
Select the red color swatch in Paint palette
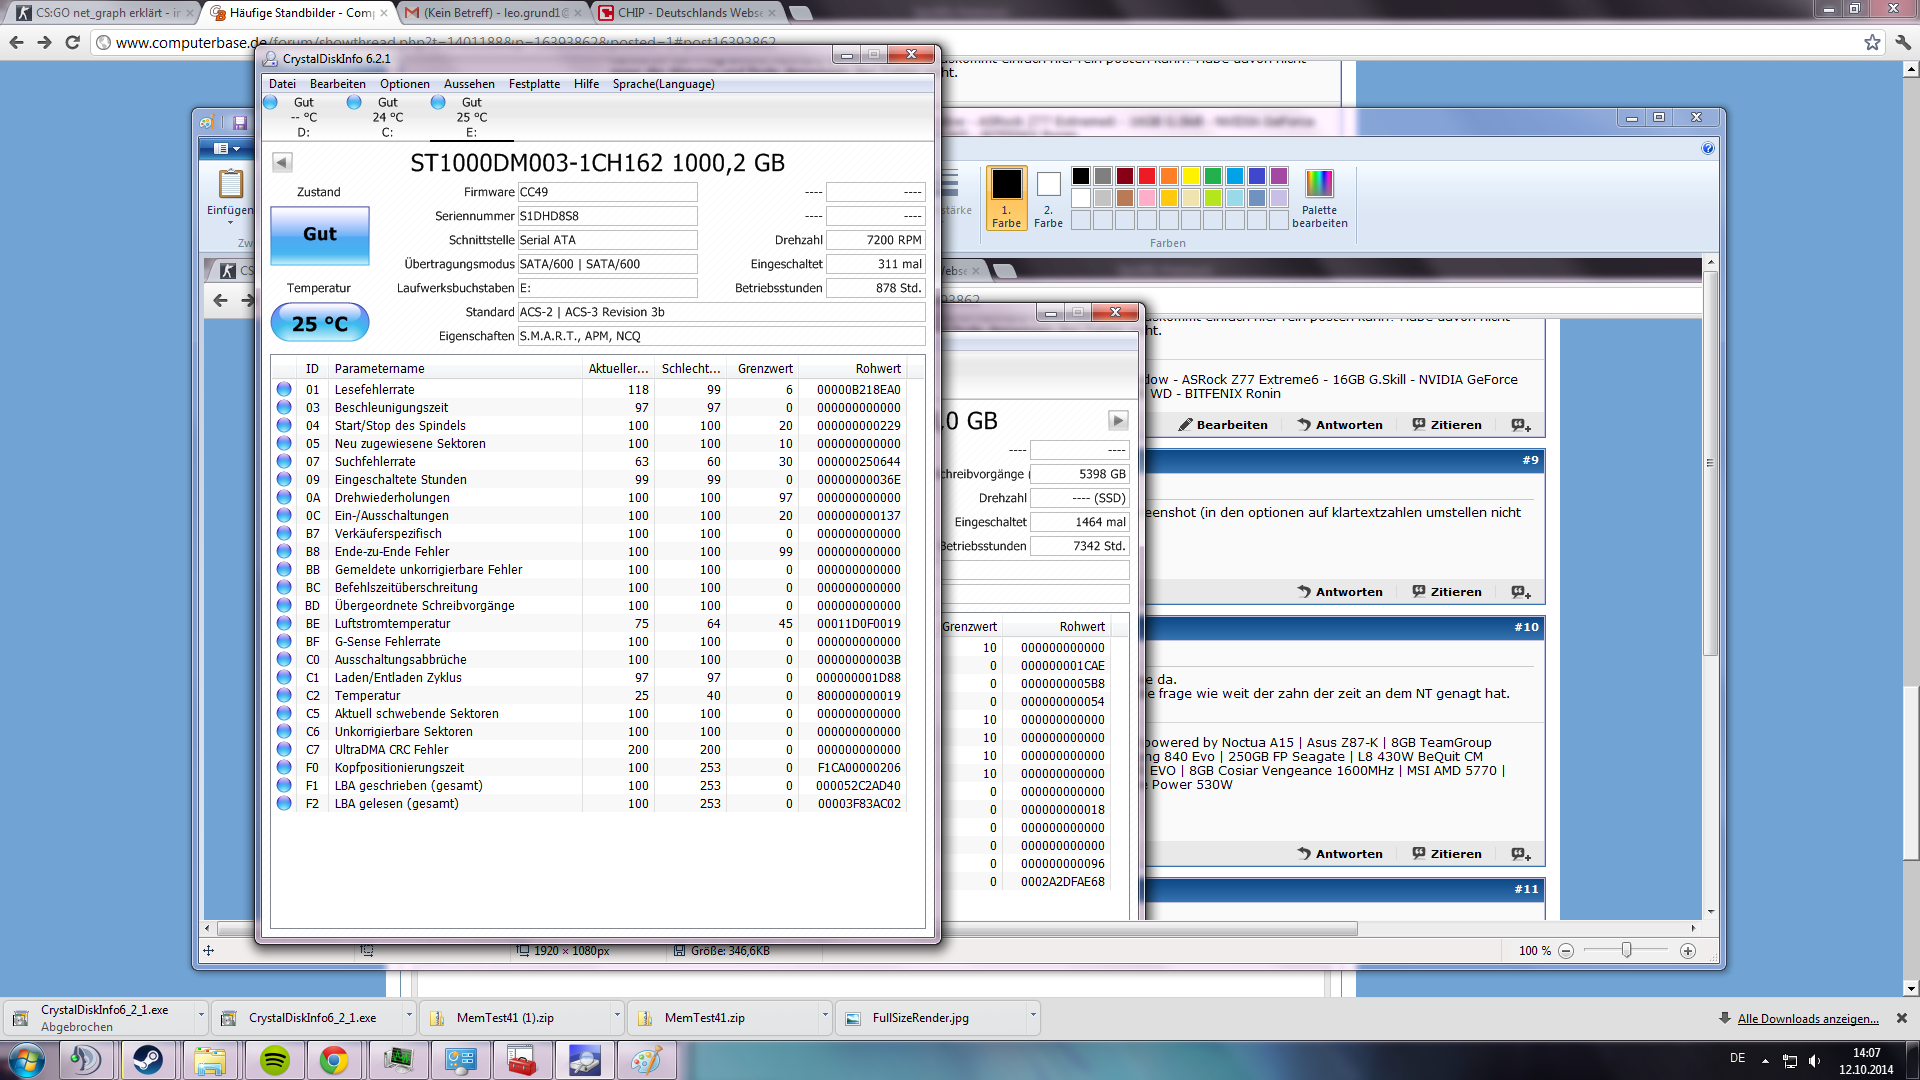(x=1147, y=176)
